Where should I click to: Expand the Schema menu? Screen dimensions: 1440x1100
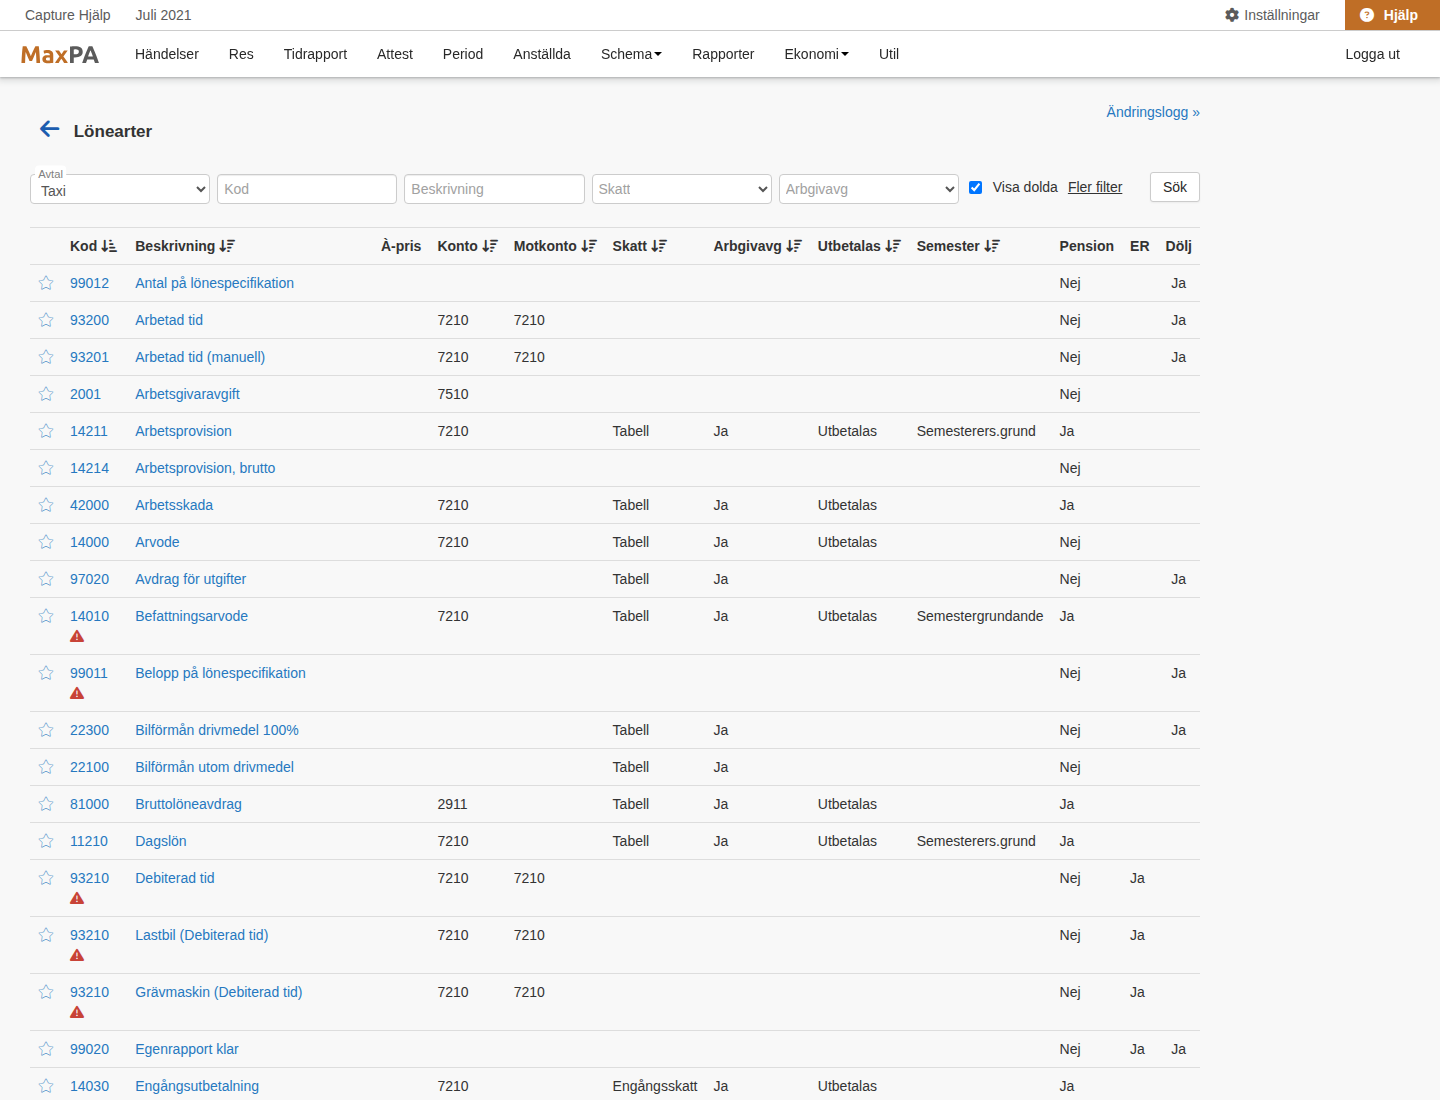631,54
